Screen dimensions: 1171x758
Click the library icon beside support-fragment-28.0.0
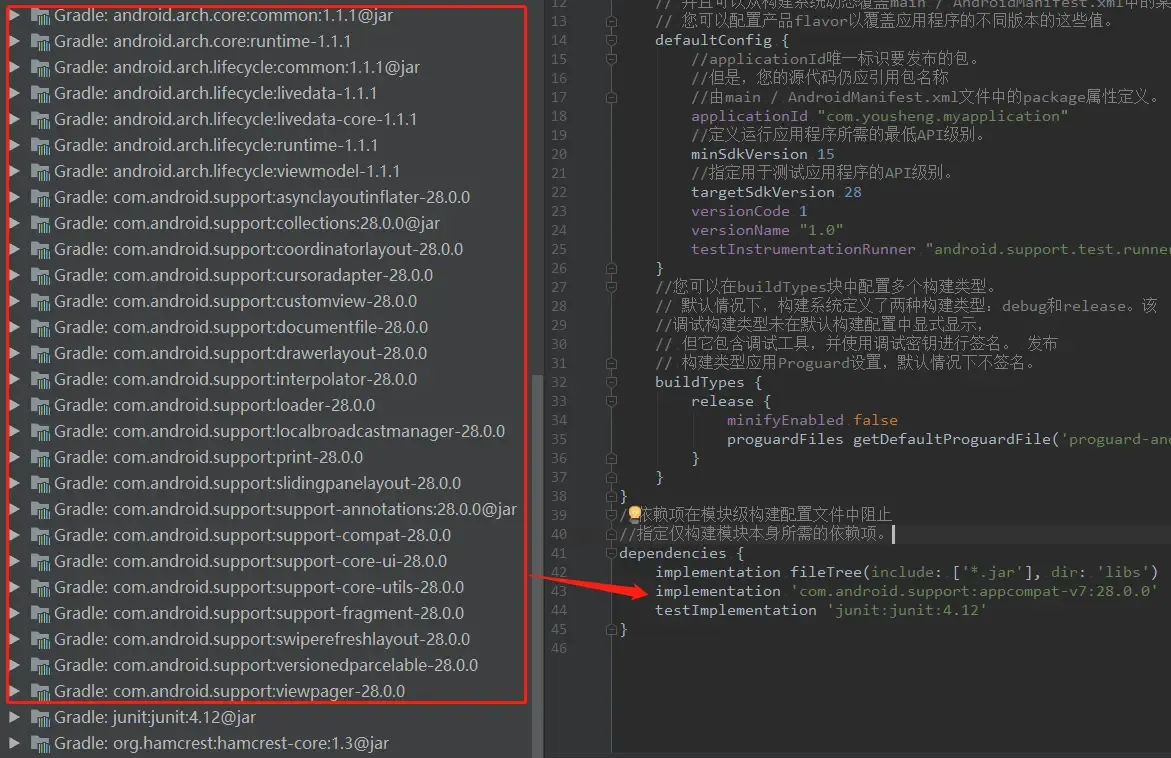[x=40, y=613]
